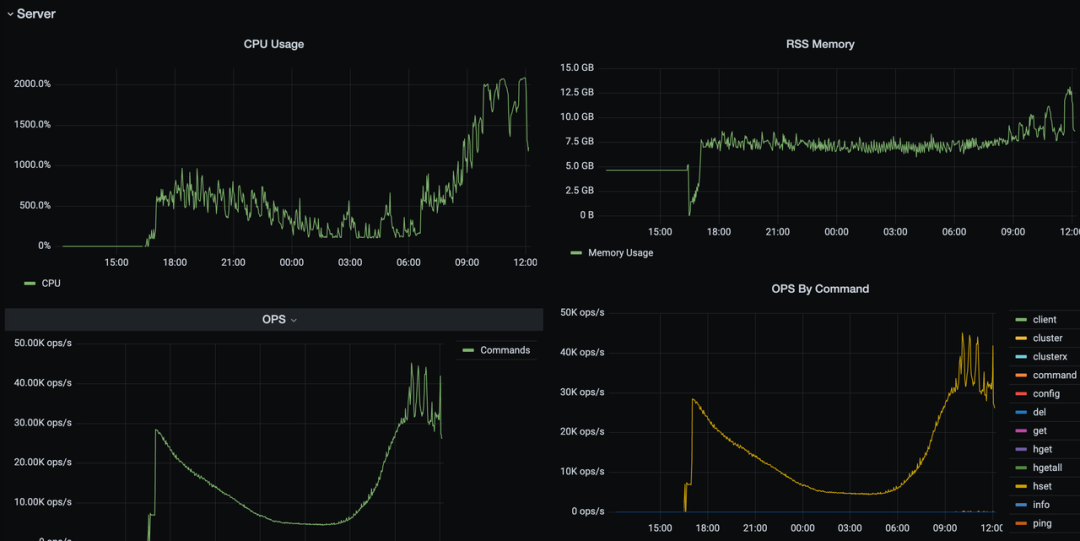Click the CPU Usage panel title
Image resolution: width=1080 pixels, height=541 pixels.
273,44
